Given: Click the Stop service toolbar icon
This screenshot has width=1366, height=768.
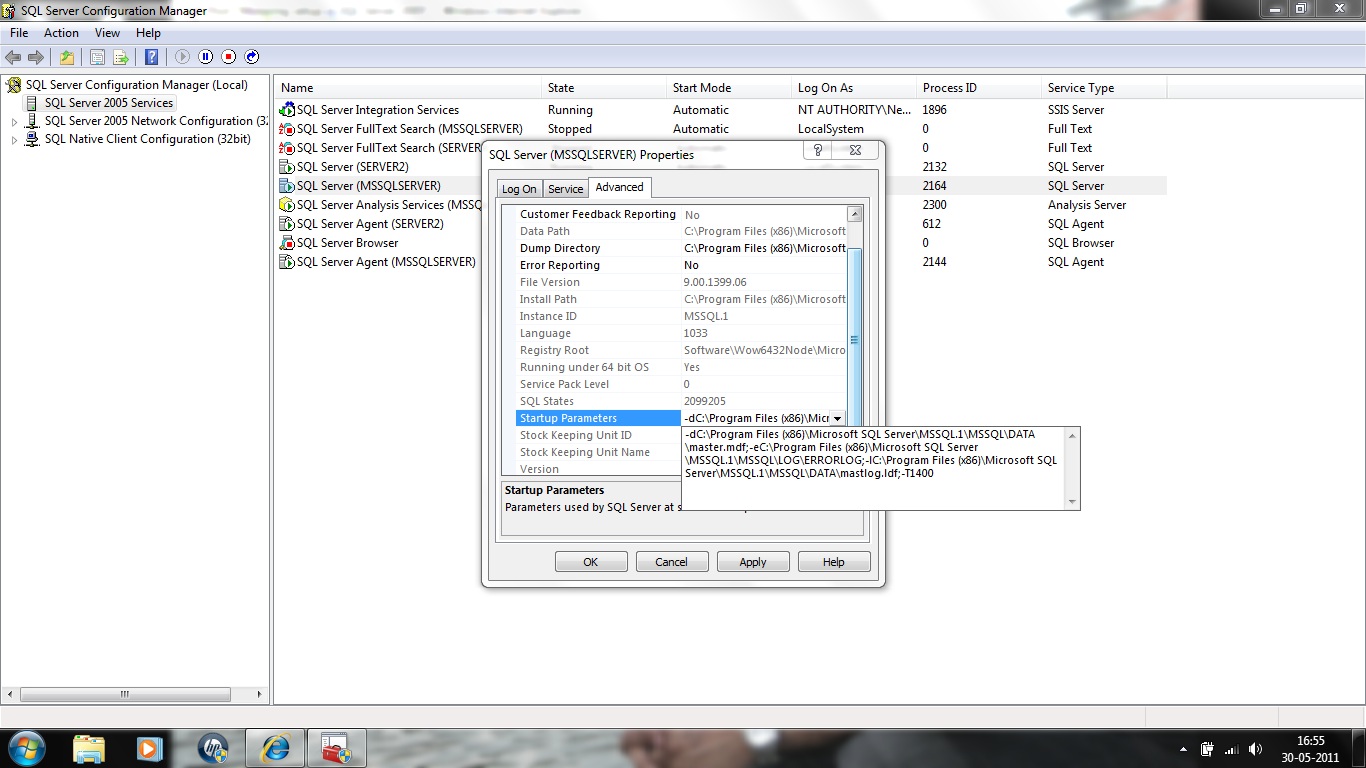Looking at the screenshot, I should (229, 57).
